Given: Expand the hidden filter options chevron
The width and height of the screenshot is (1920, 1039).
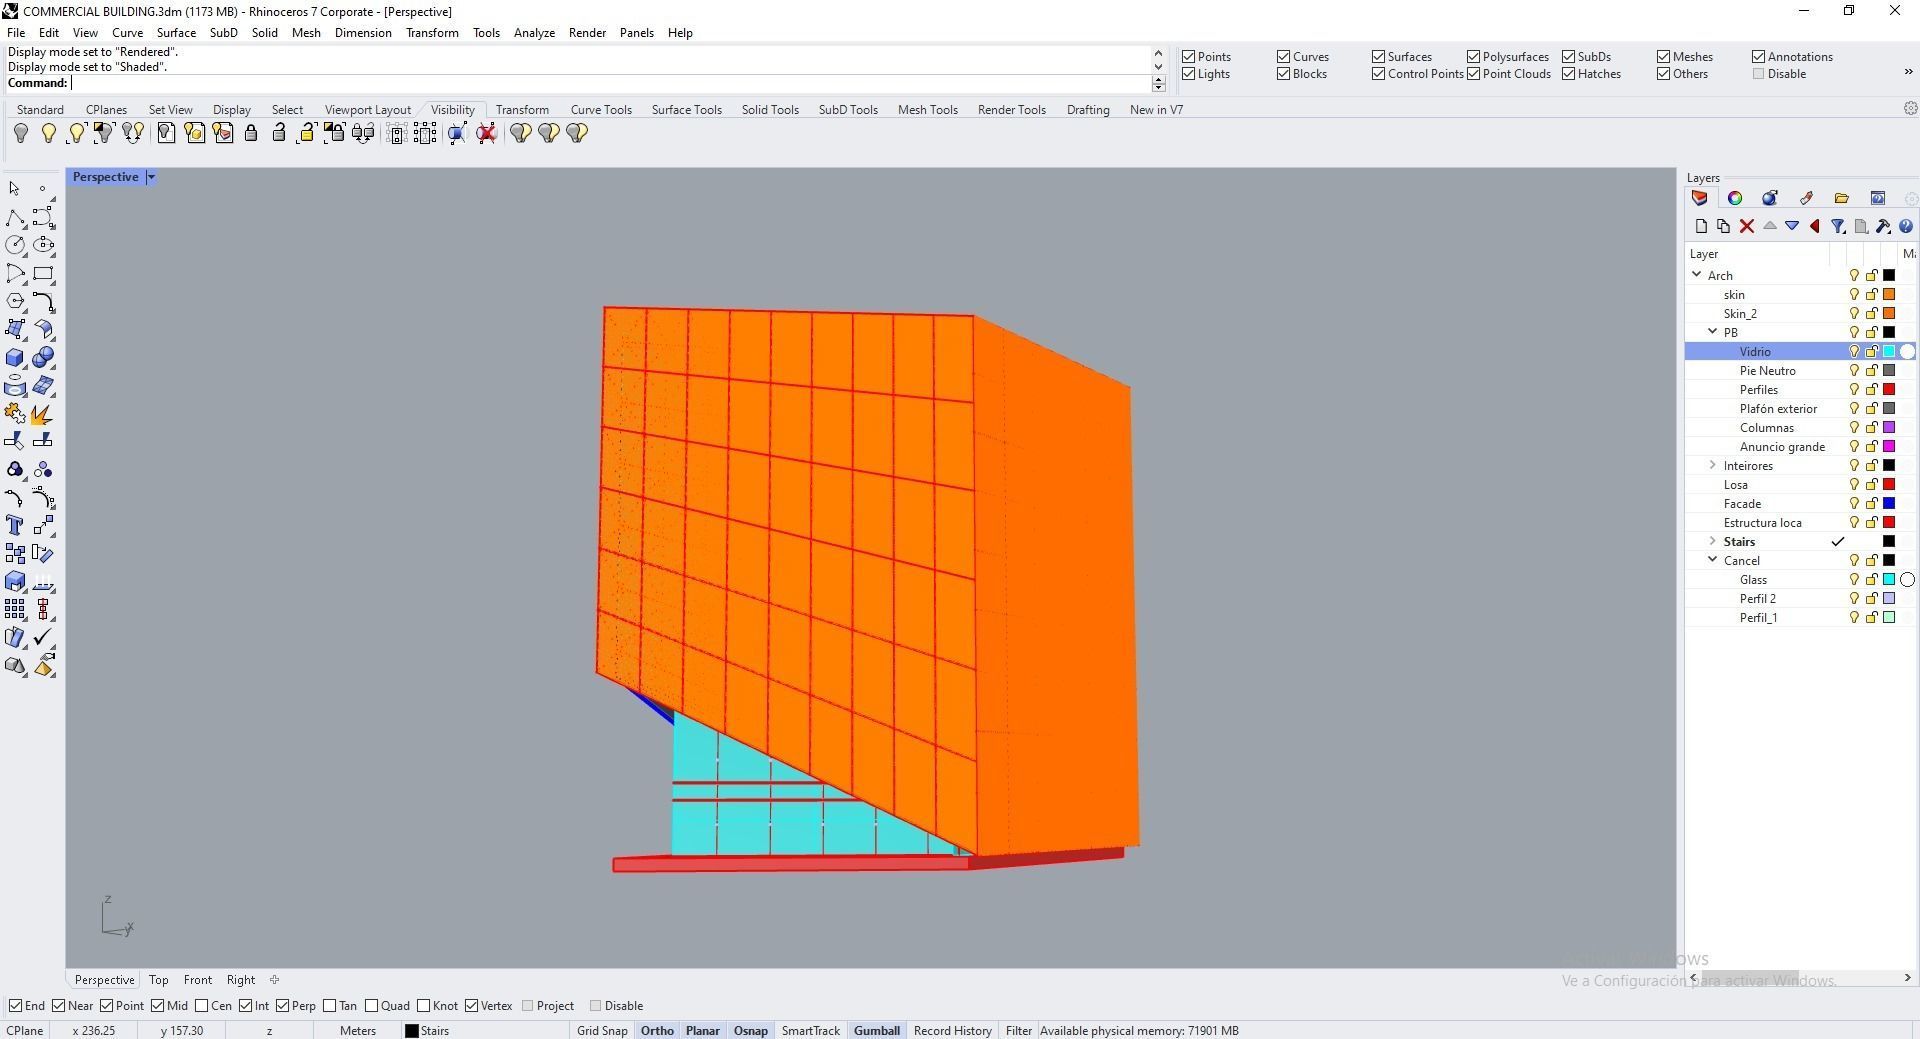Looking at the screenshot, I should 1908,71.
